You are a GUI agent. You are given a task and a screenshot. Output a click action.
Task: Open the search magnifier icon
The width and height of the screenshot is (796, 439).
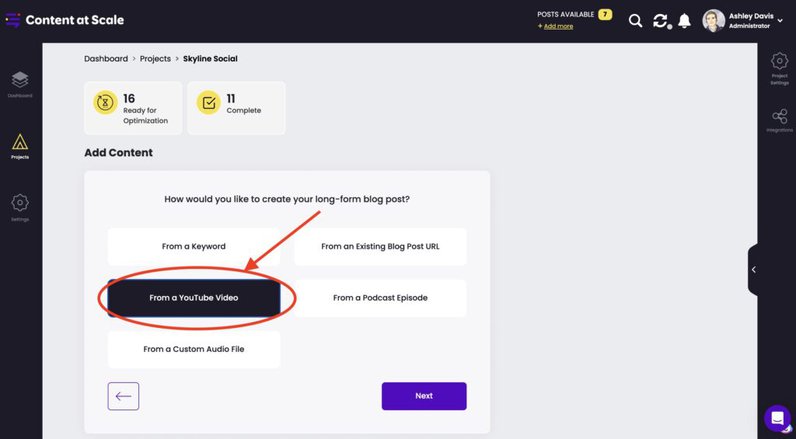[635, 20]
